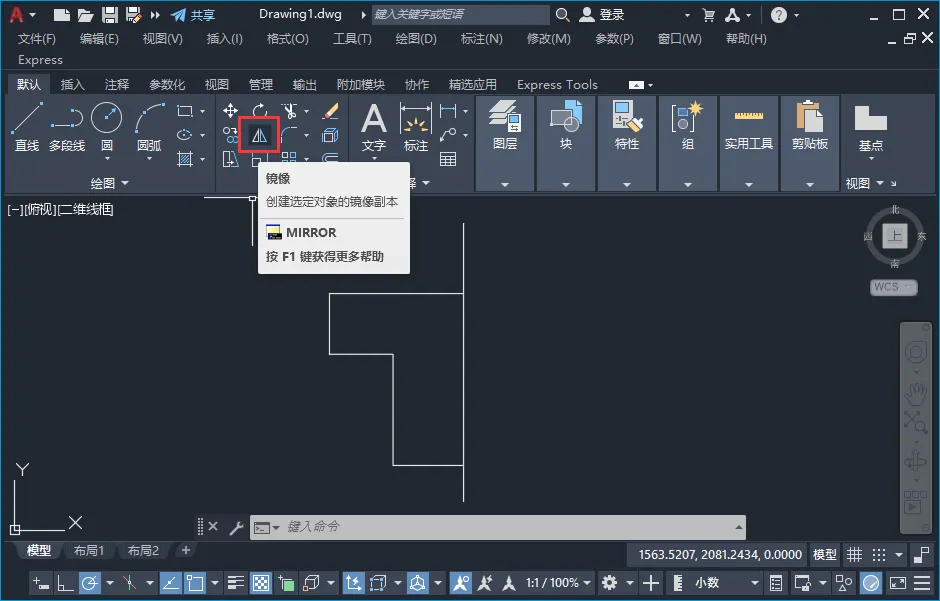Select the Rectangular Array tool icon

289,158
